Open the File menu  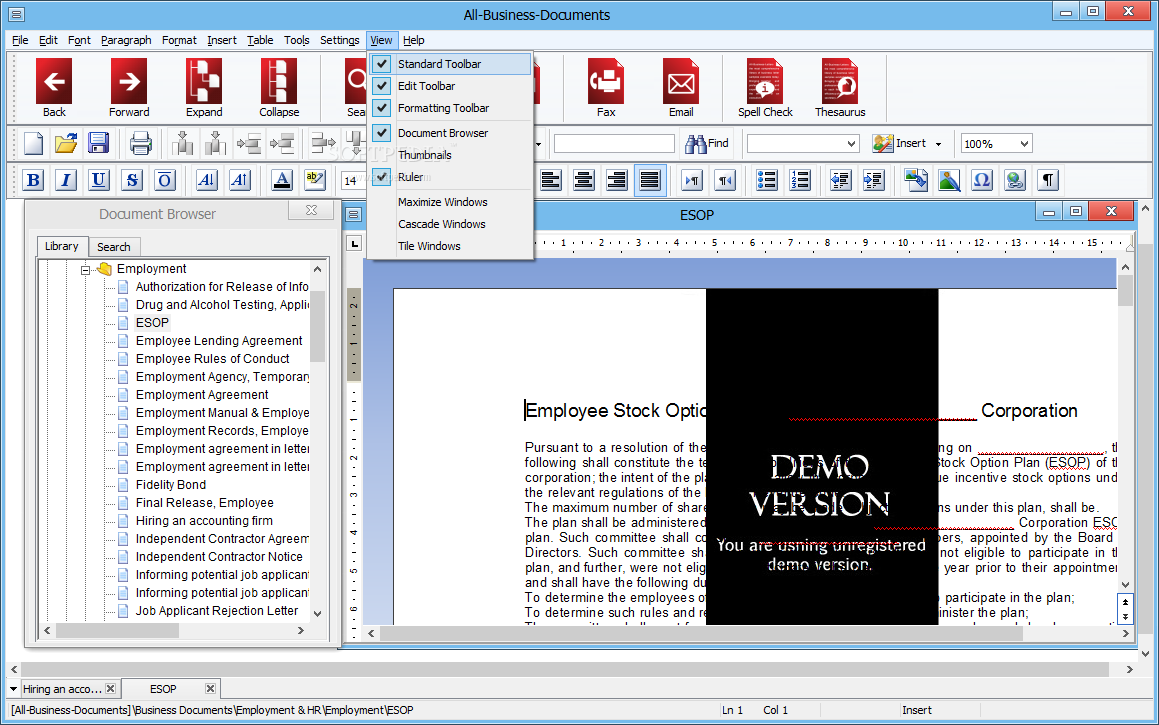pyautogui.click(x=20, y=40)
